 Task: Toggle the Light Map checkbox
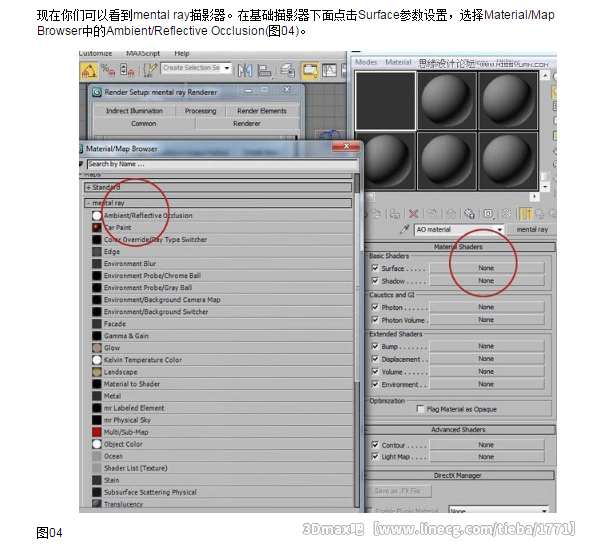[x=375, y=457]
